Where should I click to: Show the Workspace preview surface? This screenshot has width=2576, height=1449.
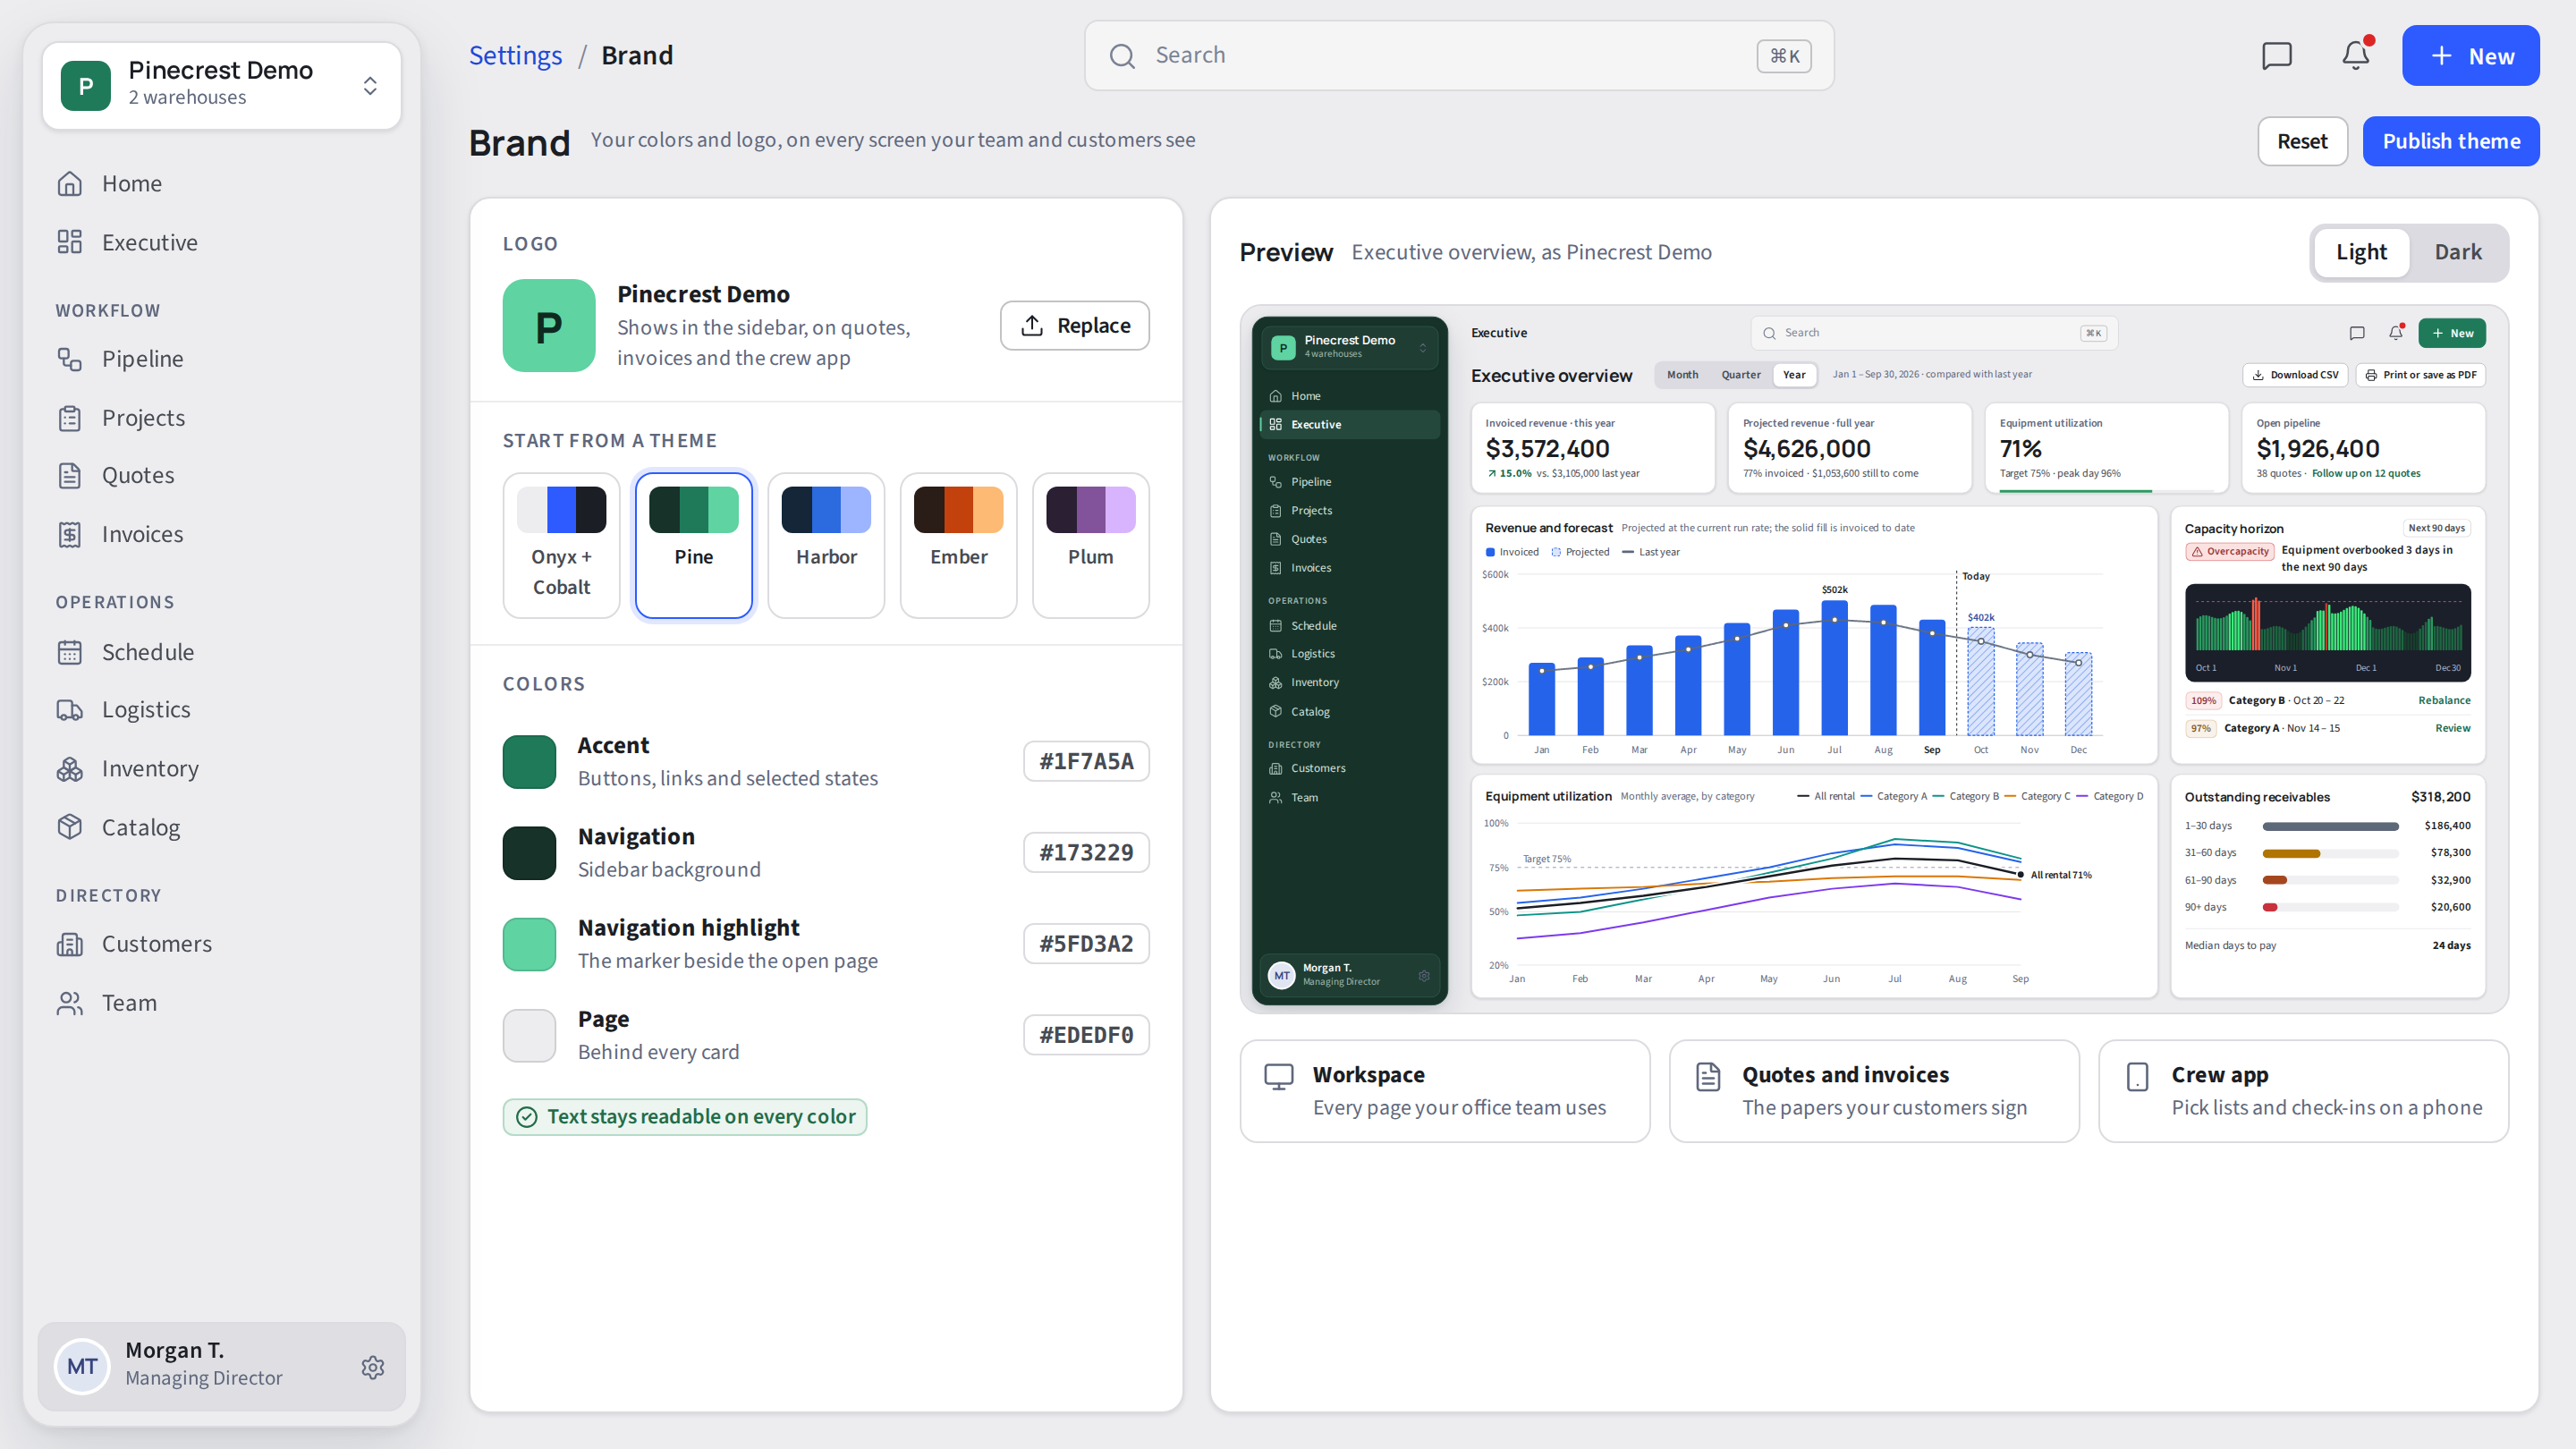(x=1444, y=1091)
